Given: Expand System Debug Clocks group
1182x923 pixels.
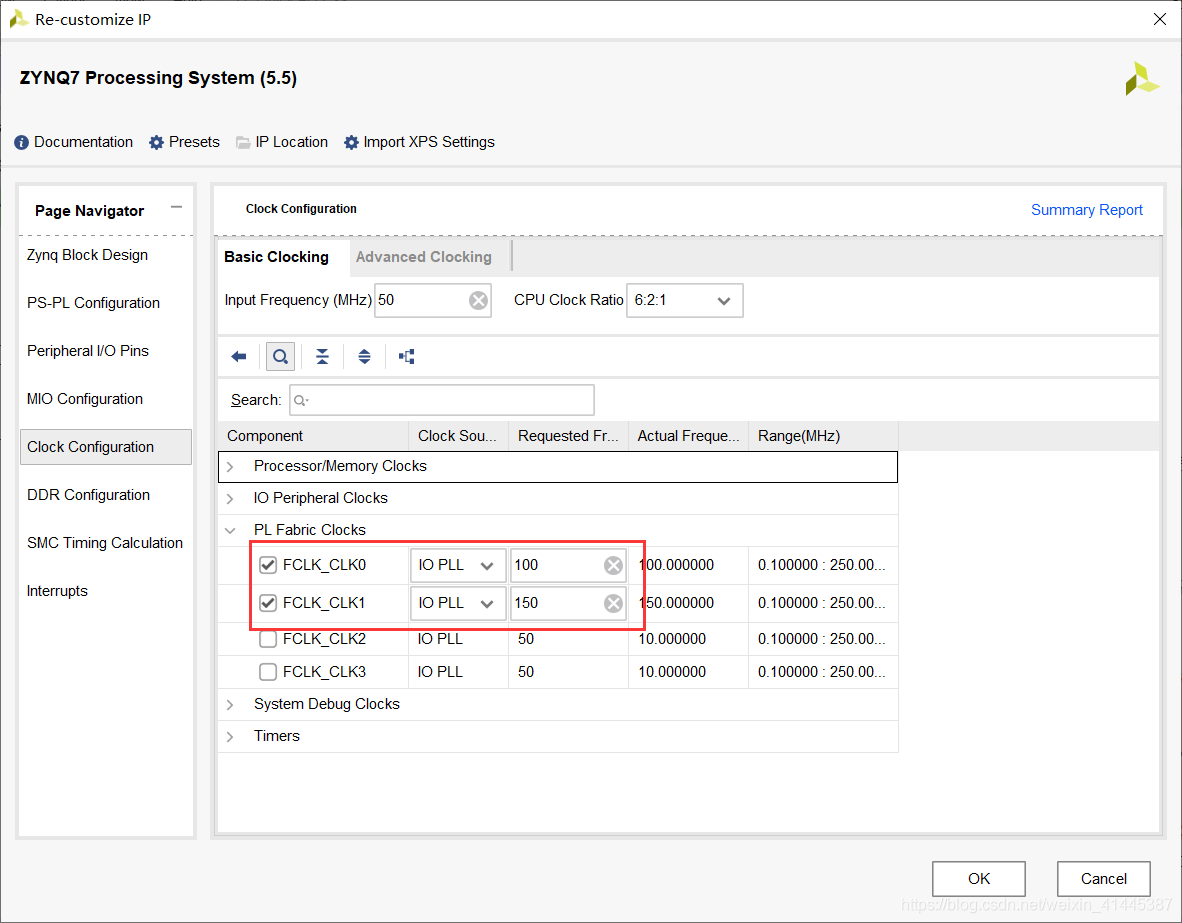Looking at the screenshot, I should [x=231, y=704].
